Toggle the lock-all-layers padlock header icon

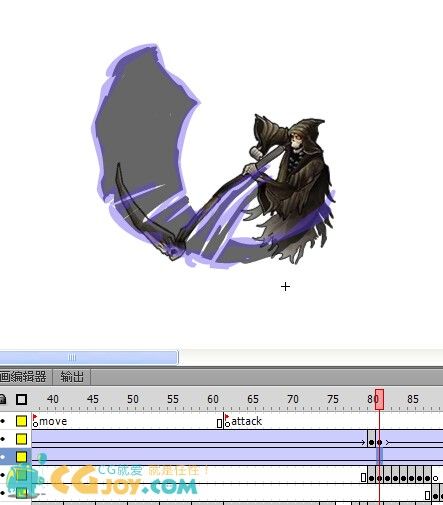3,399
